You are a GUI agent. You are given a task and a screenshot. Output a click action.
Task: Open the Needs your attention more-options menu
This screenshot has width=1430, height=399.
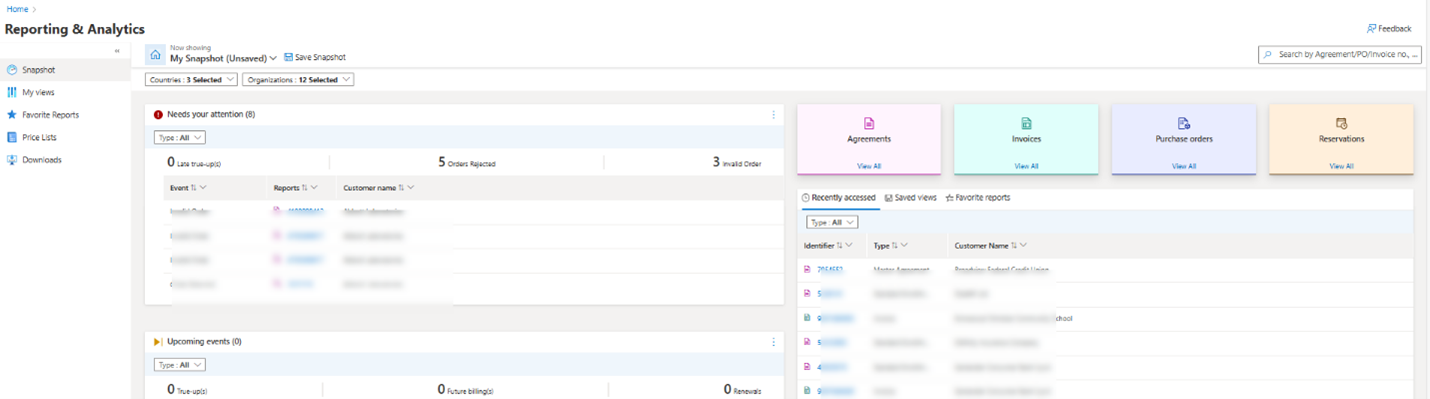tap(773, 115)
